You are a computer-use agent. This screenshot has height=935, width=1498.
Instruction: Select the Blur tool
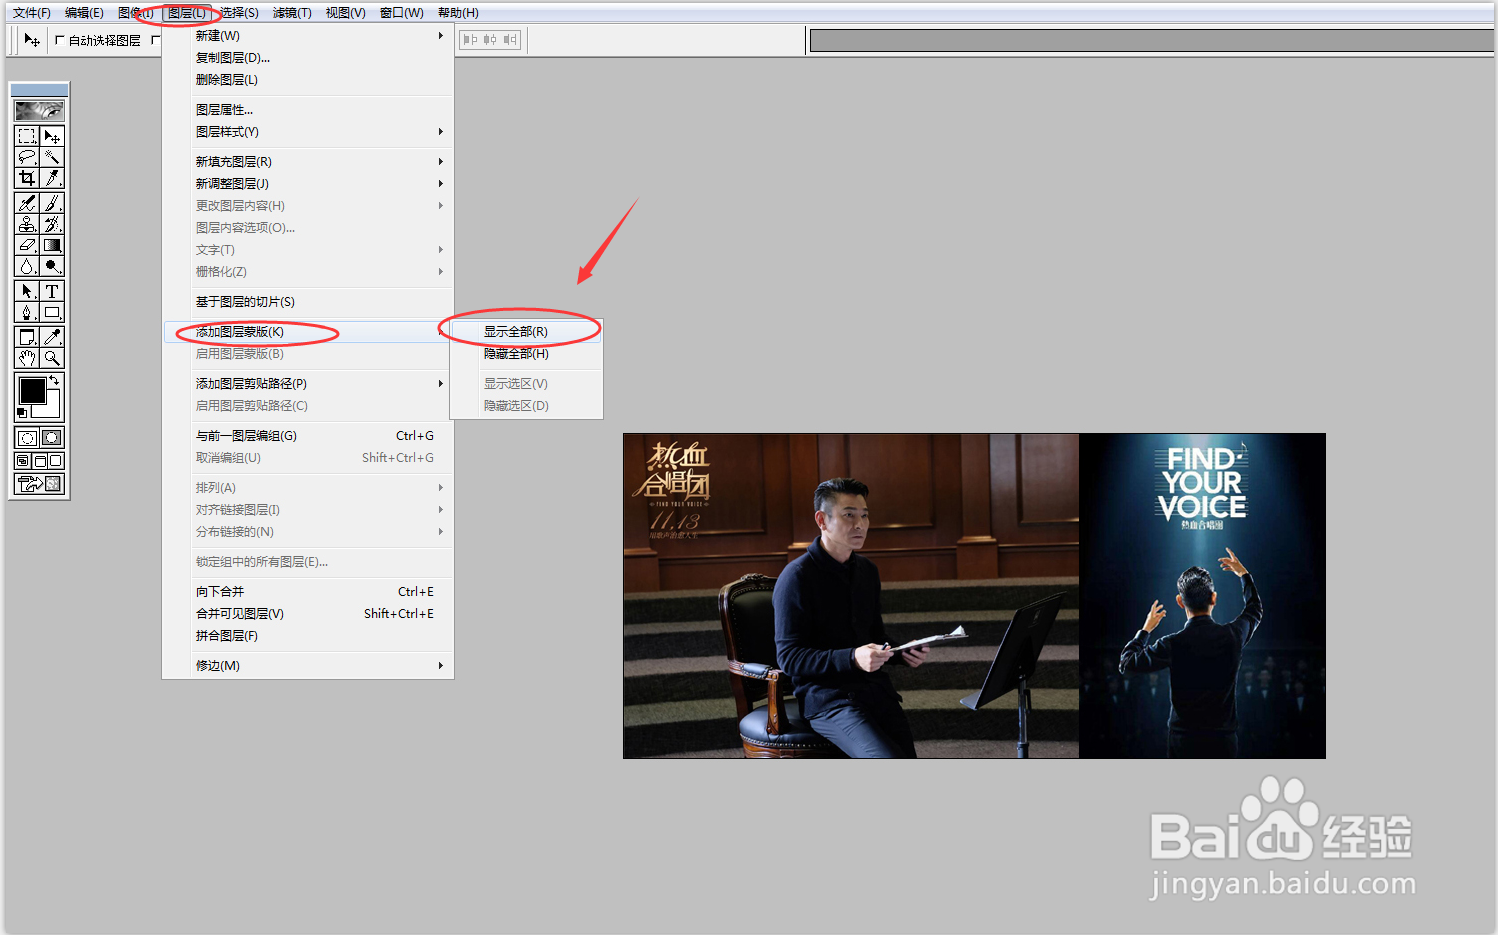point(27,266)
